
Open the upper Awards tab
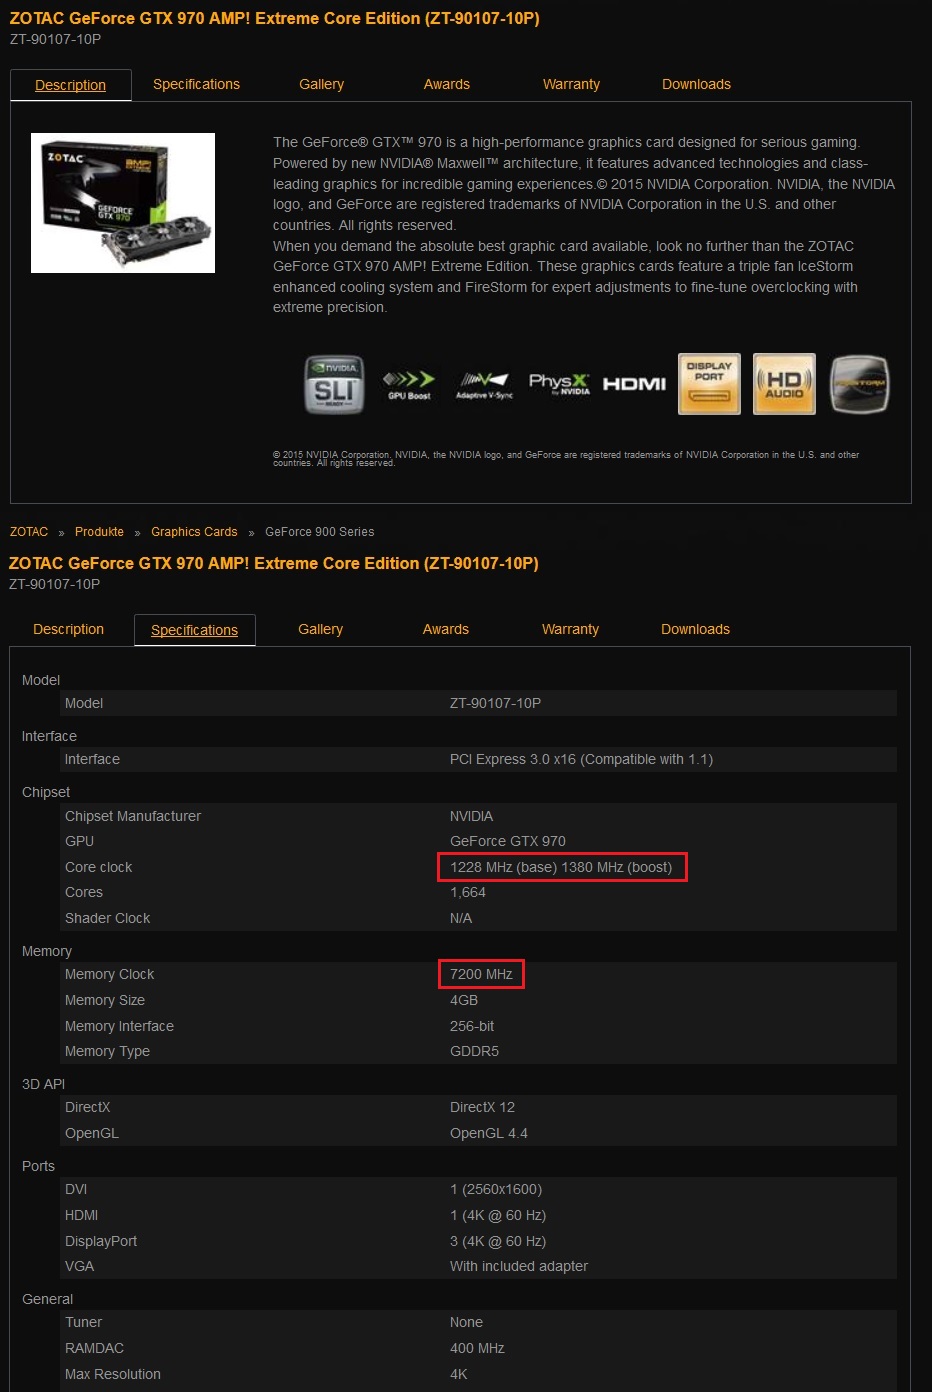446,84
